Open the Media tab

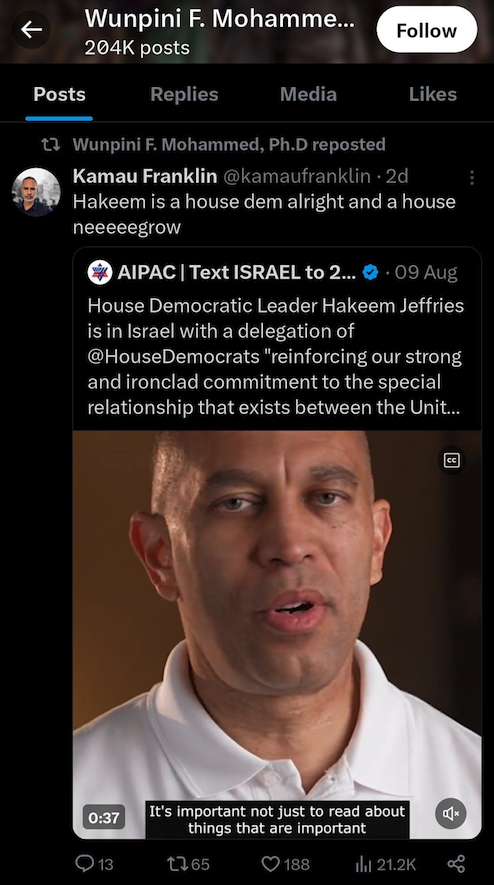pyautogui.click(x=308, y=94)
